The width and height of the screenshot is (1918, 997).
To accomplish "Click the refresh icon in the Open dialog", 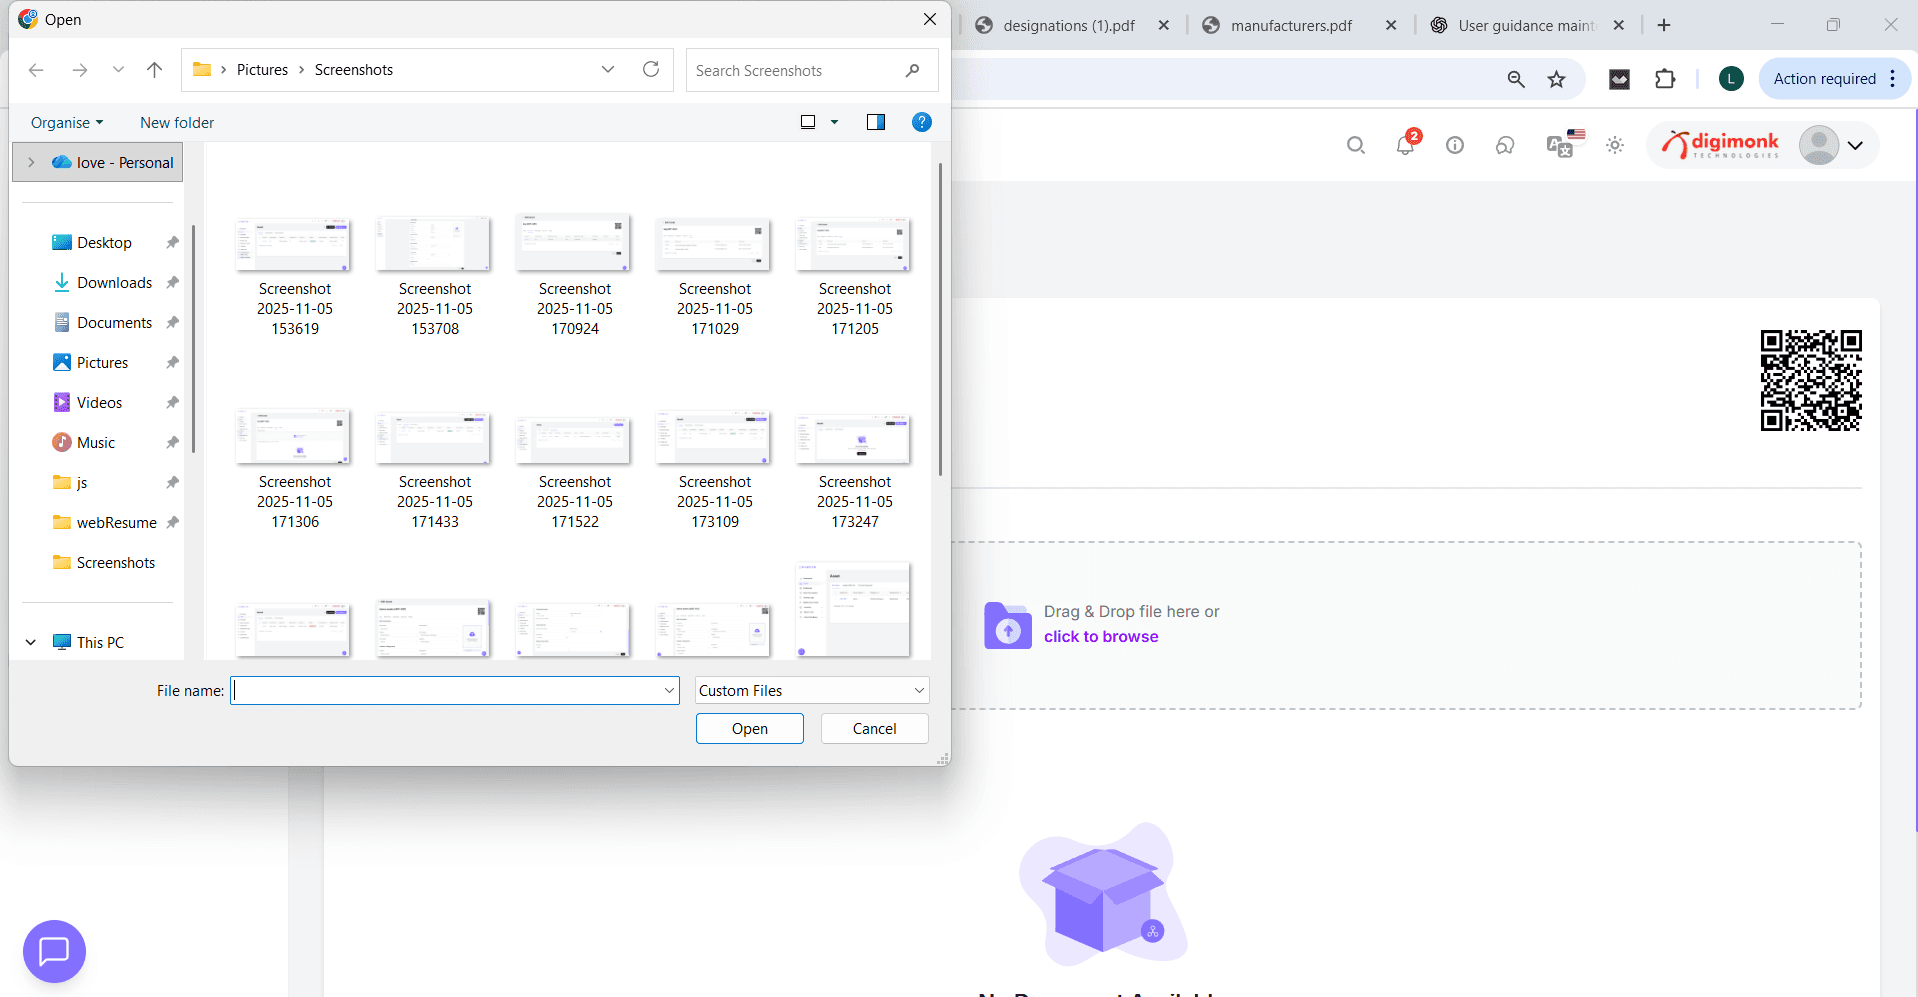I will click(650, 69).
